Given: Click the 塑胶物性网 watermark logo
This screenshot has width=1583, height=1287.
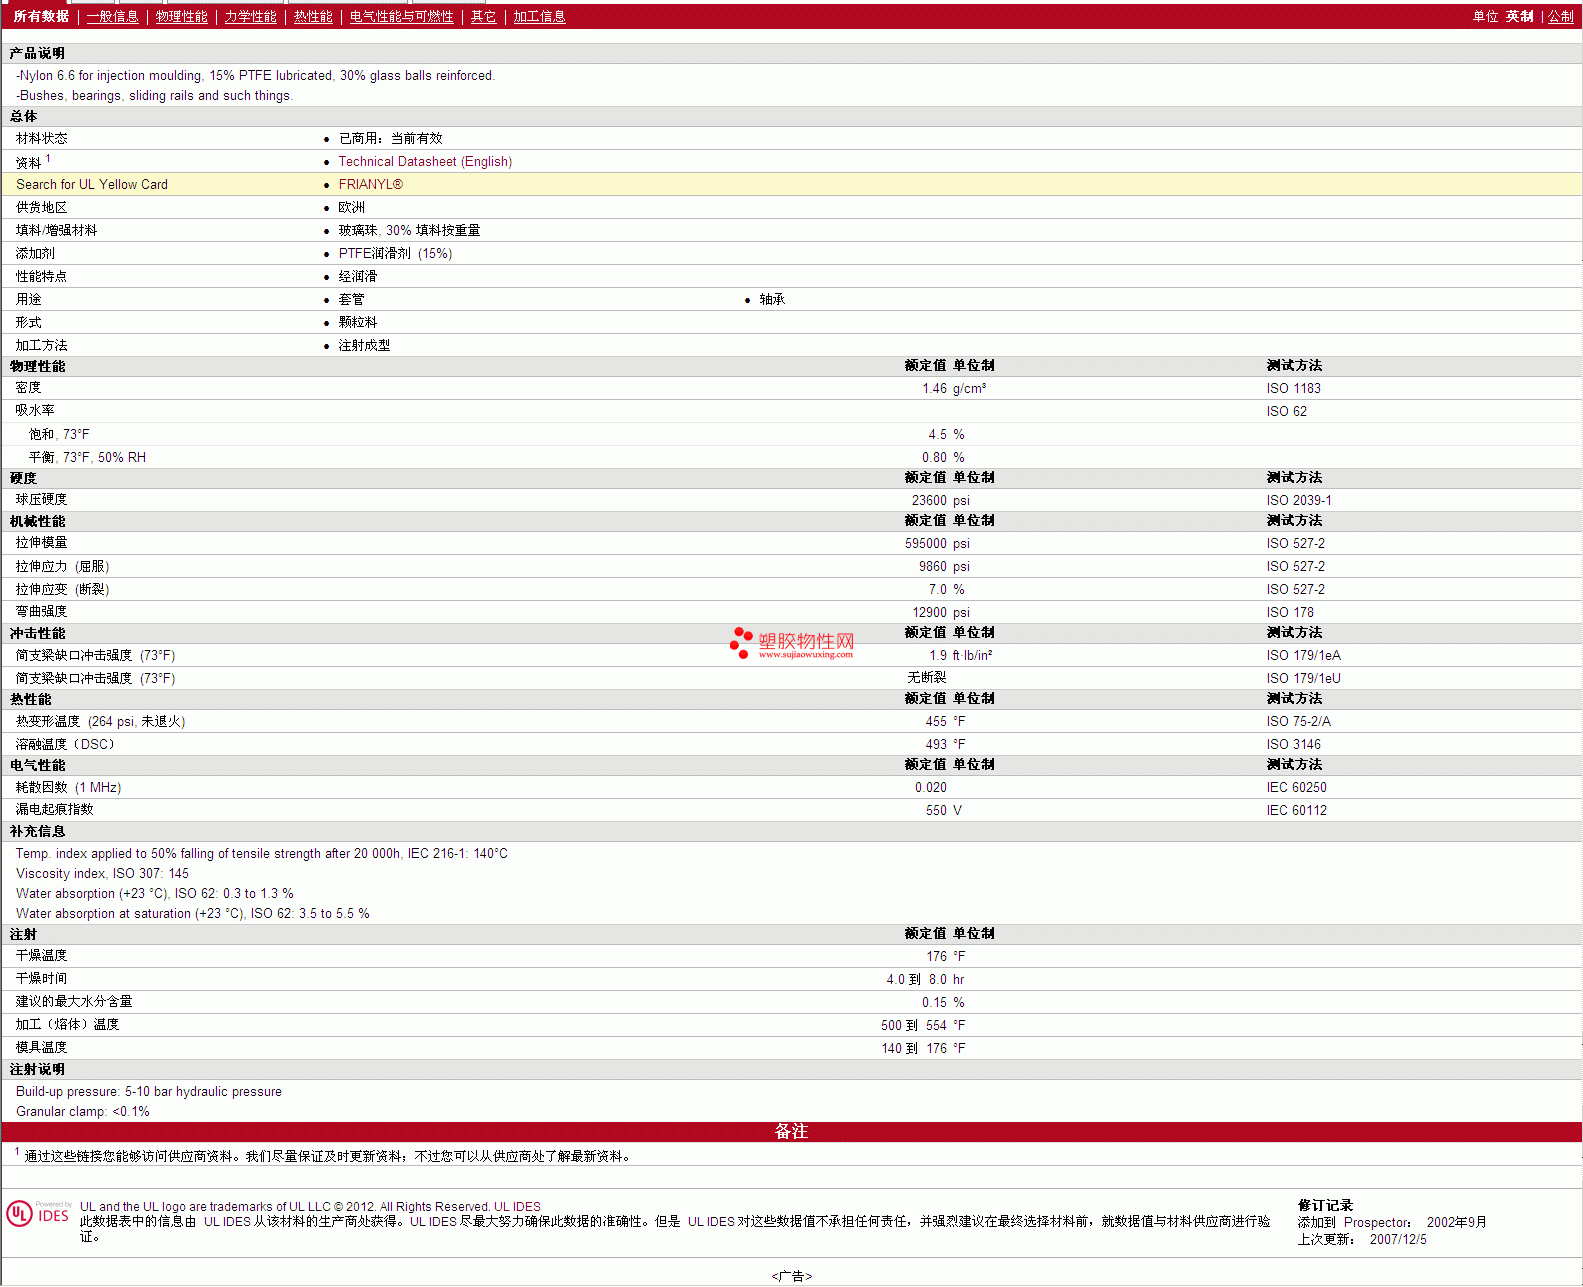Looking at the screenshot, I should point(792,643).
